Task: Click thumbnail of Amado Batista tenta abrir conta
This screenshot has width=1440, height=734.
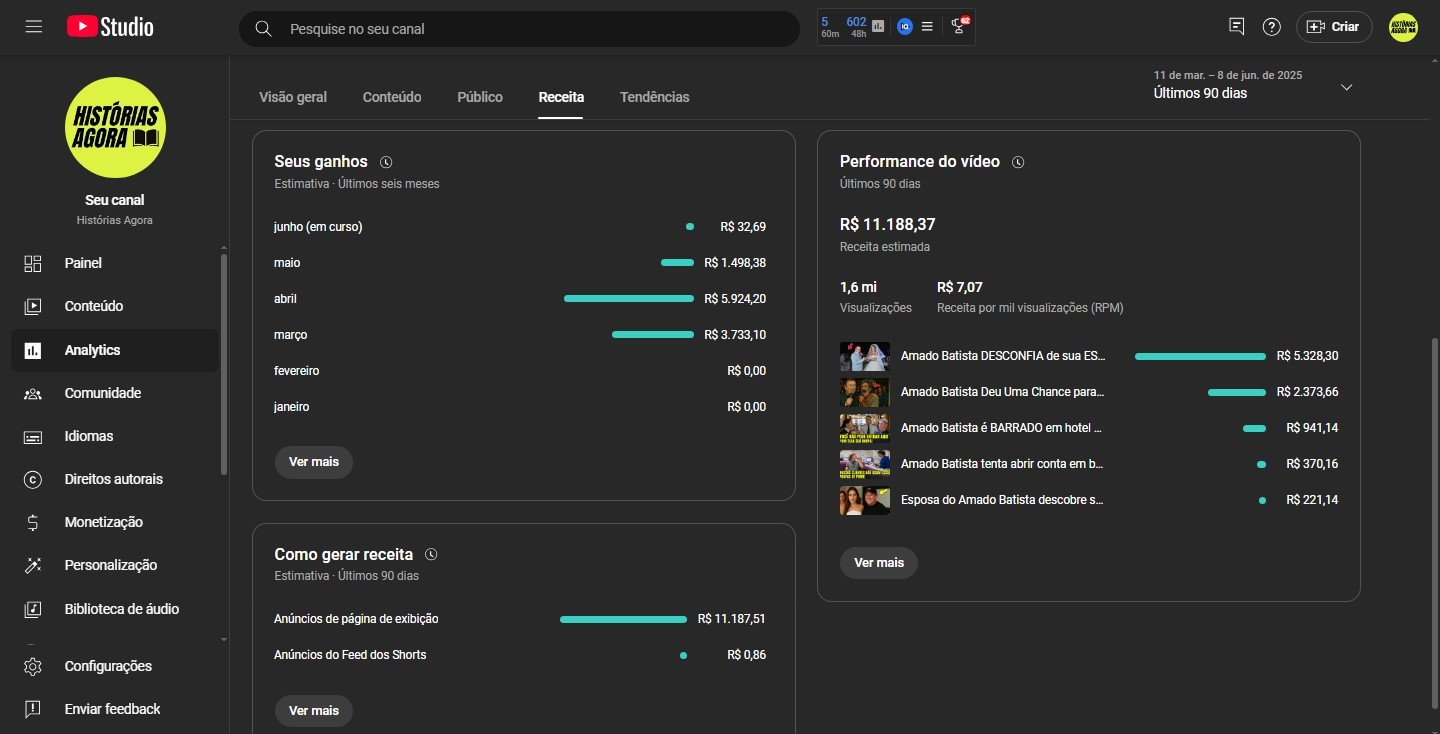Action: 865,464
